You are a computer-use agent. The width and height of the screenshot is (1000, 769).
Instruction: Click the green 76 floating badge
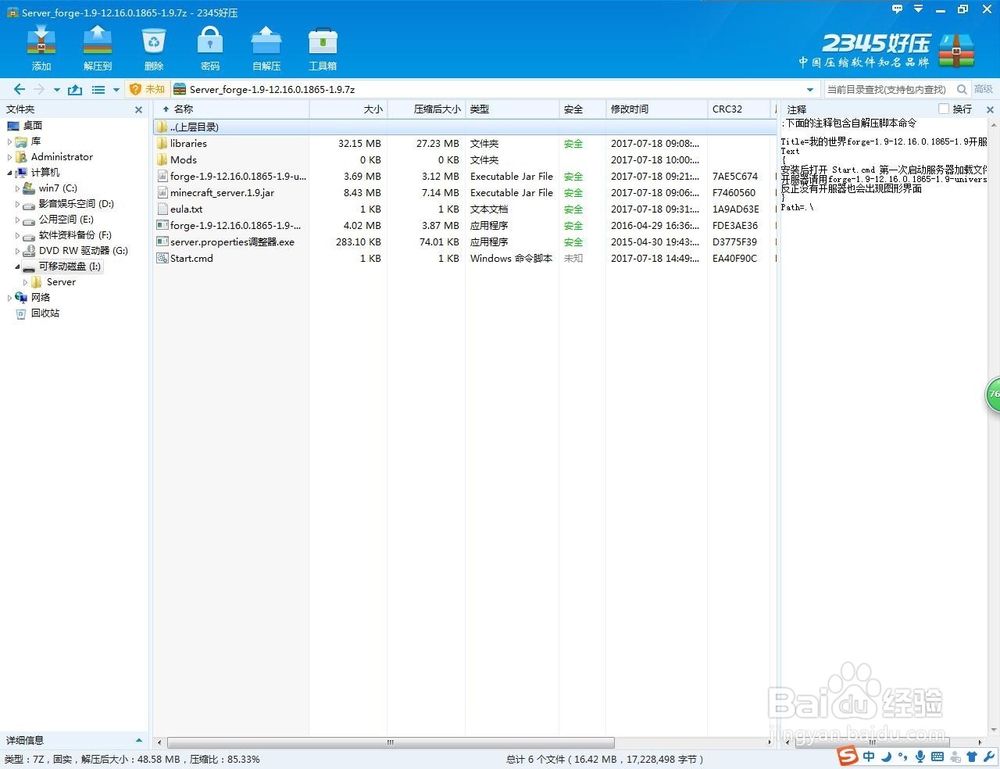coord(992,394)
